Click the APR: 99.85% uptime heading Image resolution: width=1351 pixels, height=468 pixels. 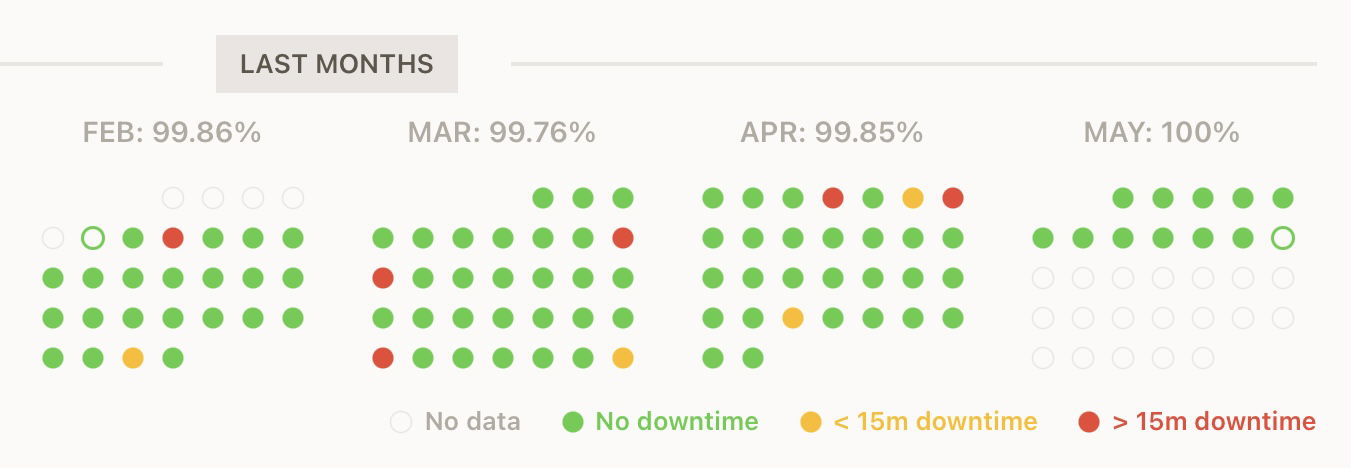pyautogui.click(x=831, y=132)
